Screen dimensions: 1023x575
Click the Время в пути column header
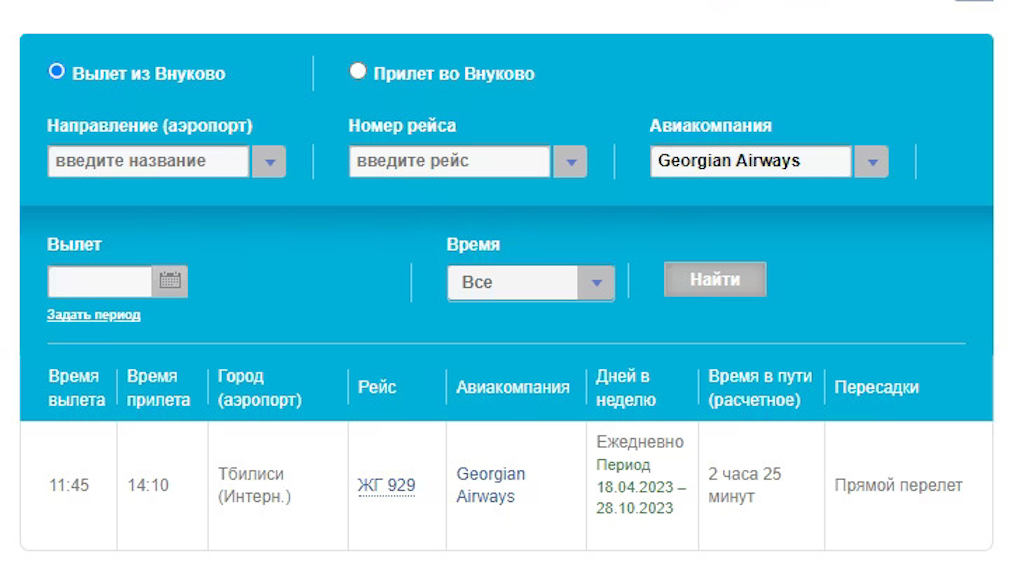tap(760, 388)
